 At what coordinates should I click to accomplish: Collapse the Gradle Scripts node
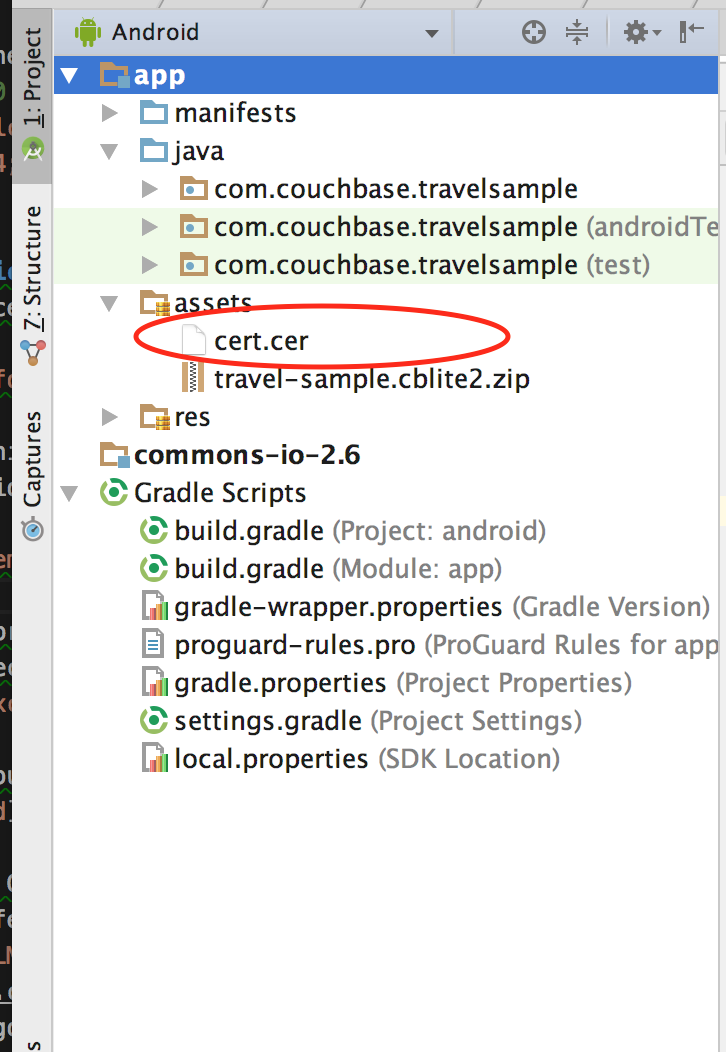pos(69,493)
